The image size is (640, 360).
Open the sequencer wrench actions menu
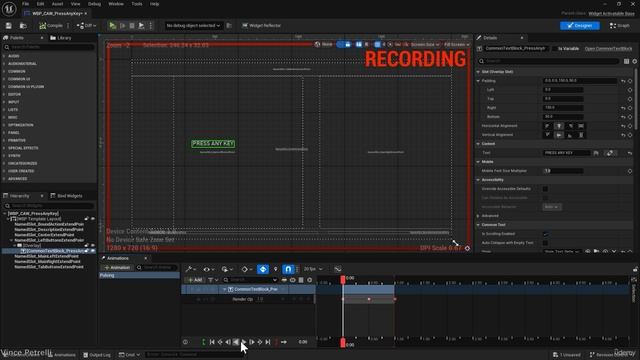191,269
